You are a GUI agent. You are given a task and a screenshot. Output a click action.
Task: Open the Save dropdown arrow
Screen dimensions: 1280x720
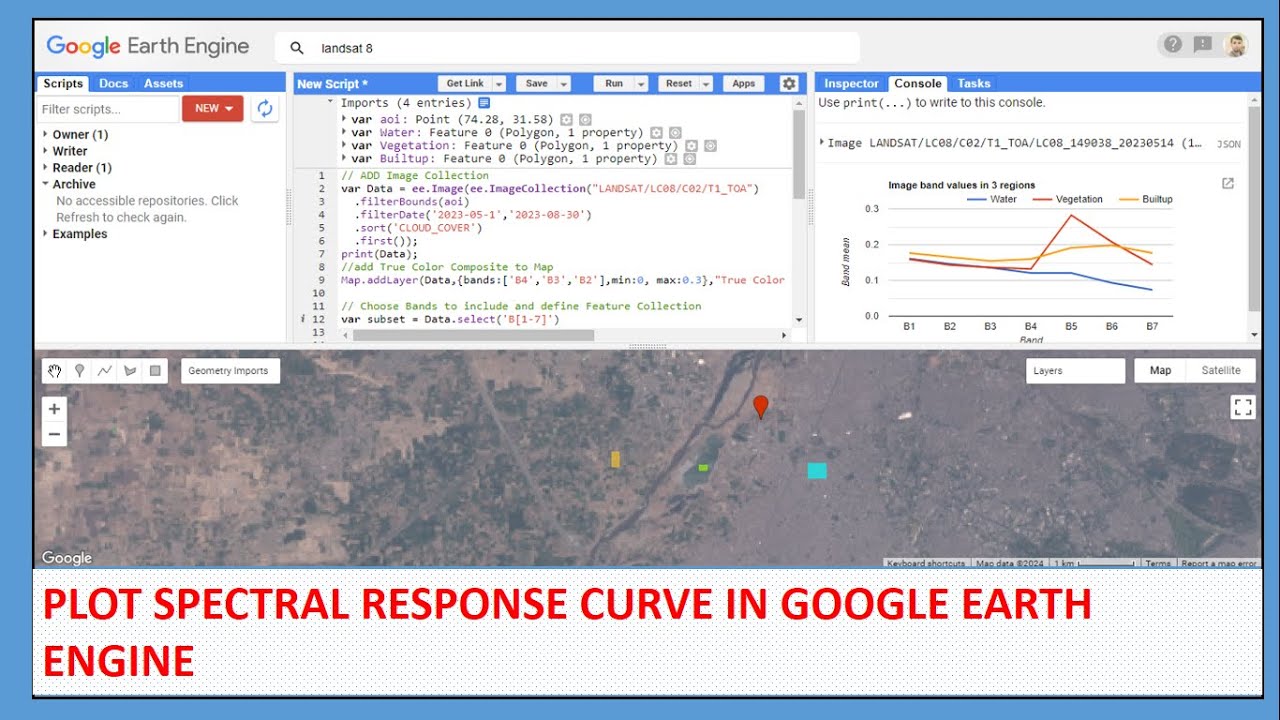point(564,84)
